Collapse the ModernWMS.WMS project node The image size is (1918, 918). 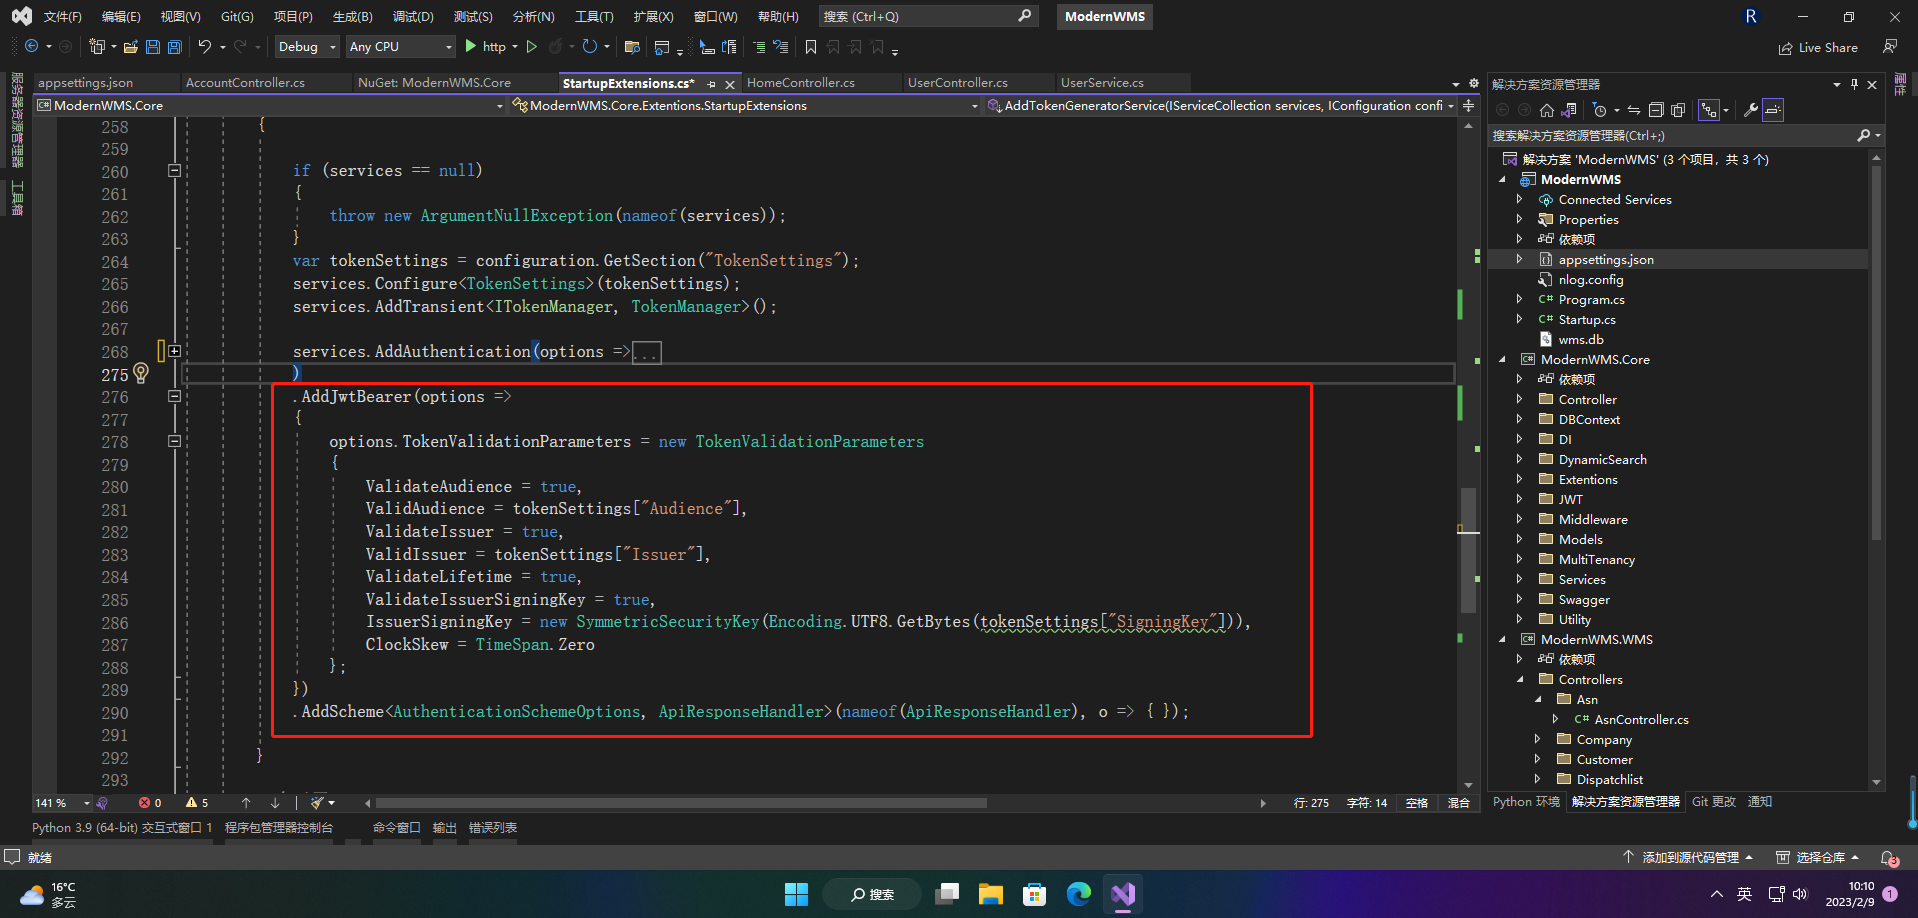(x=1503, y=639)
